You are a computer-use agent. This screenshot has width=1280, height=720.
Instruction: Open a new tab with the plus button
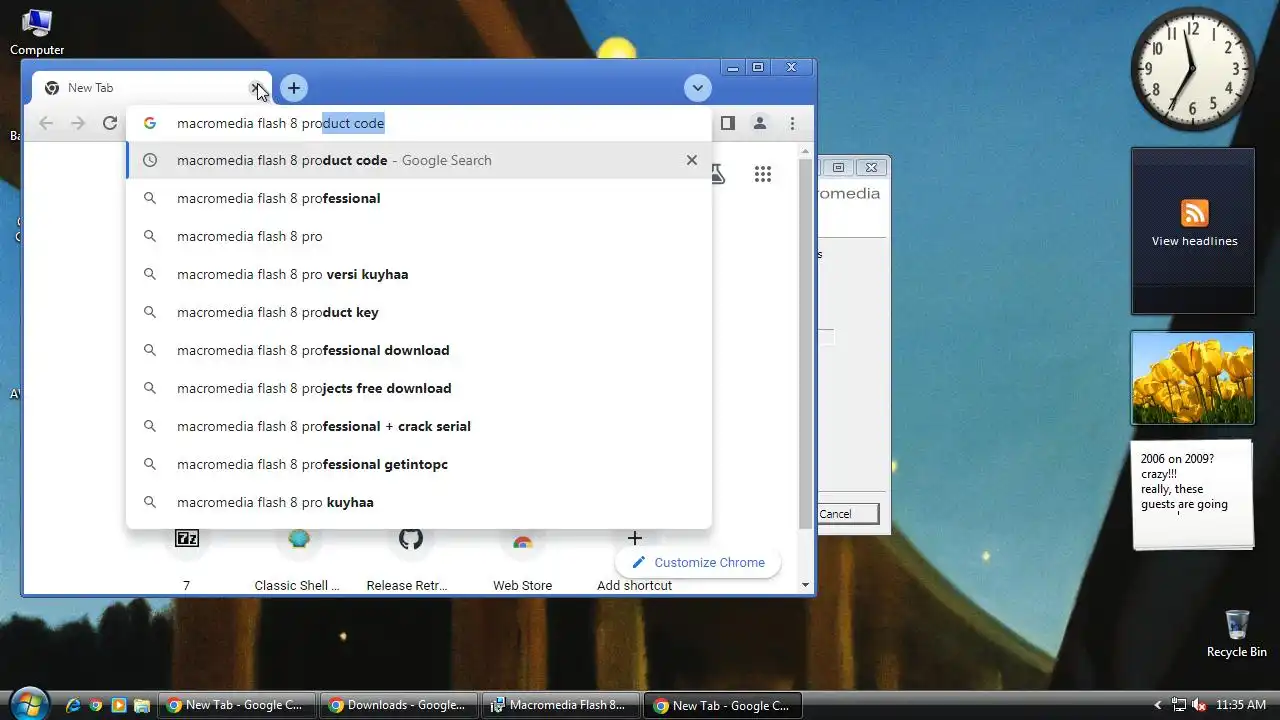(x=293, y=88)
